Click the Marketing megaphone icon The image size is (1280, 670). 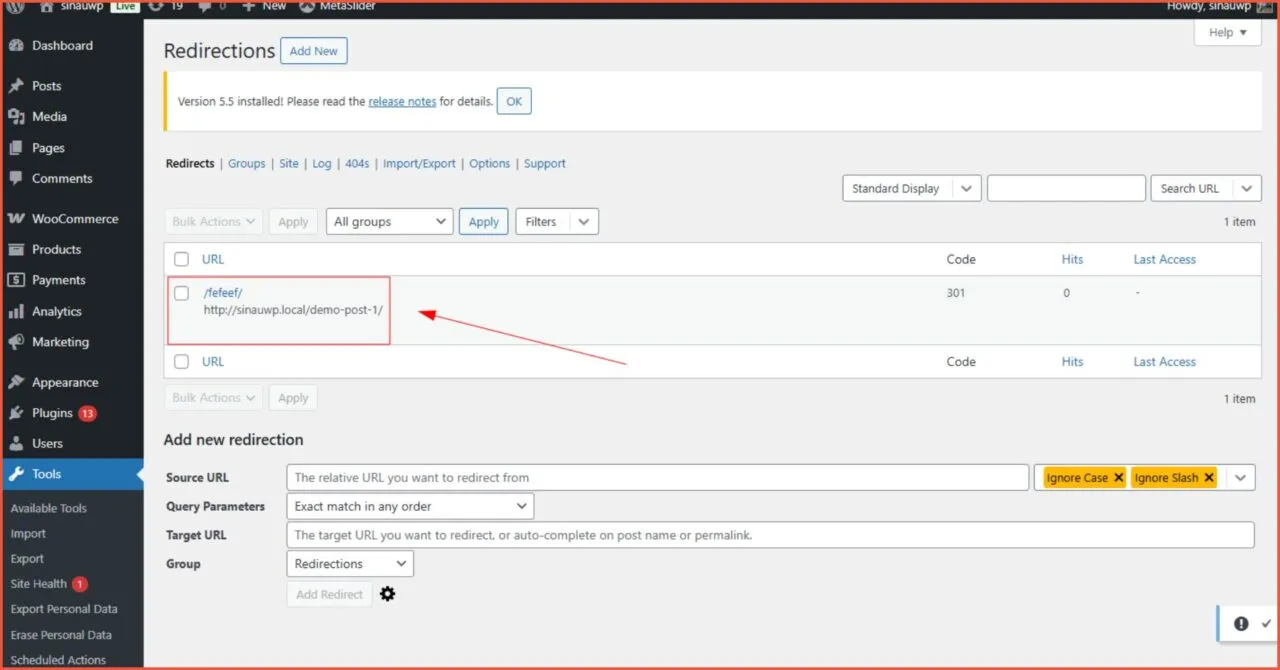coord(16,342)
